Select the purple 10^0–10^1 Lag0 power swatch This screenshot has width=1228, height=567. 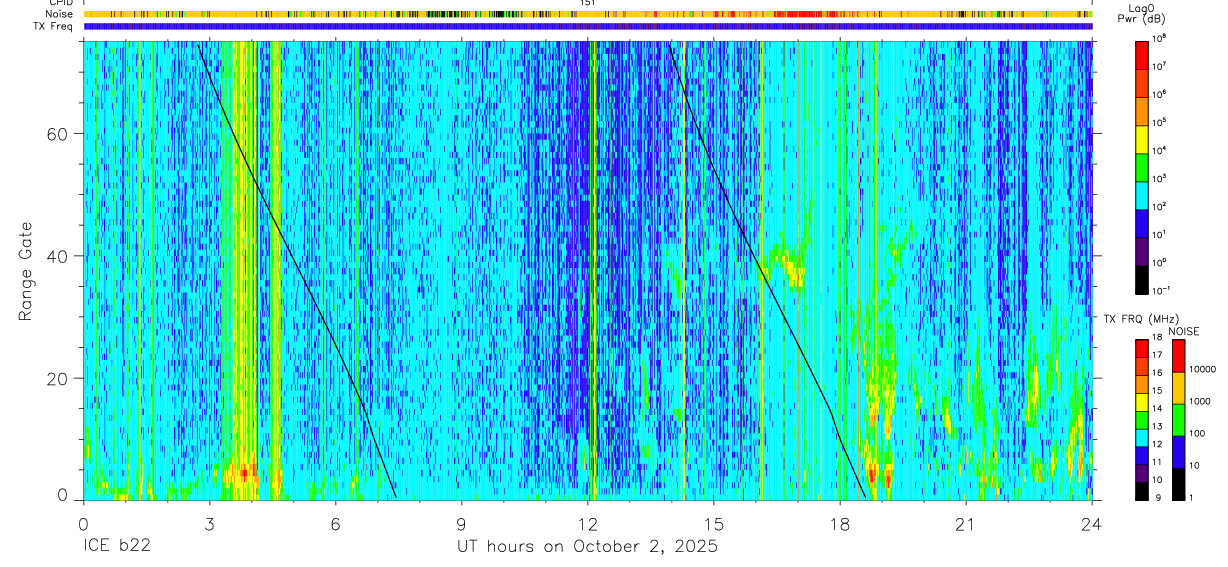[x=1143, y=250]
